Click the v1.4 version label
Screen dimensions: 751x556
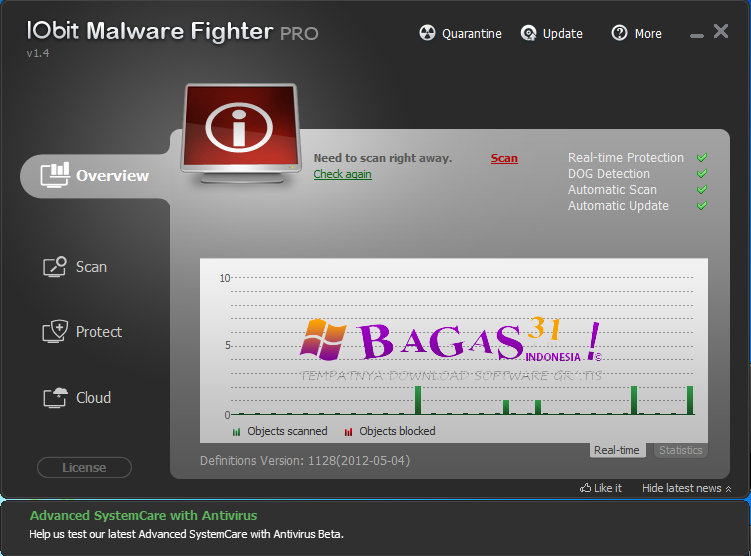pyautogui.click(x=38, y=53)
